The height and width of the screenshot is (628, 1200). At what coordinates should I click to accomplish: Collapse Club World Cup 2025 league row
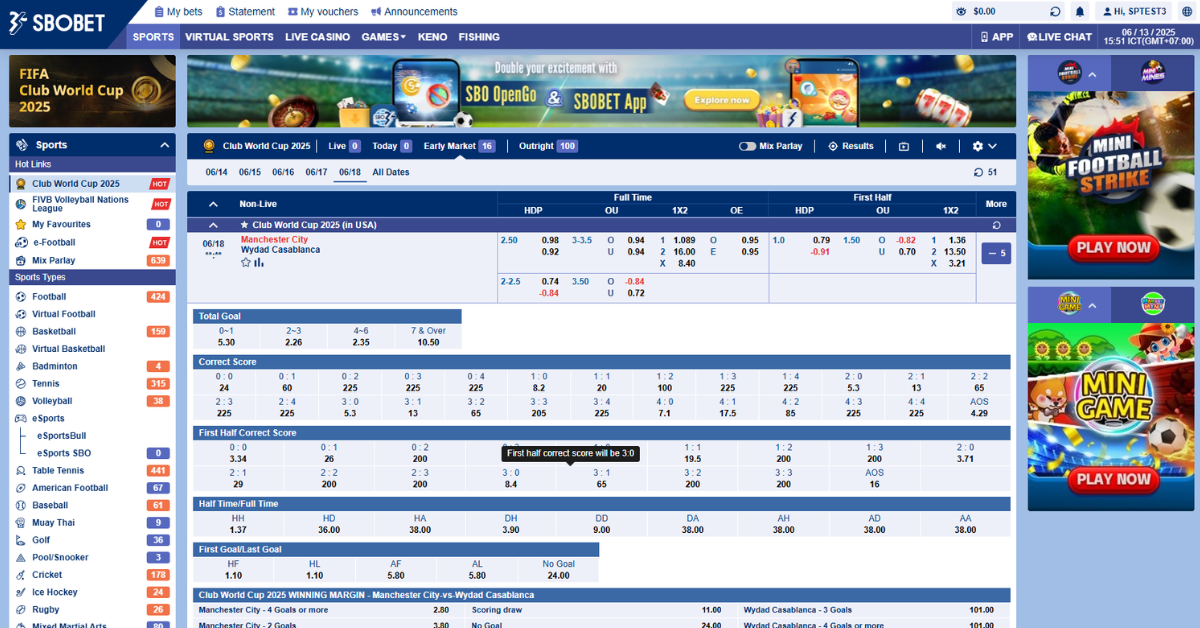pyautogui.click(x=213, y=225)
